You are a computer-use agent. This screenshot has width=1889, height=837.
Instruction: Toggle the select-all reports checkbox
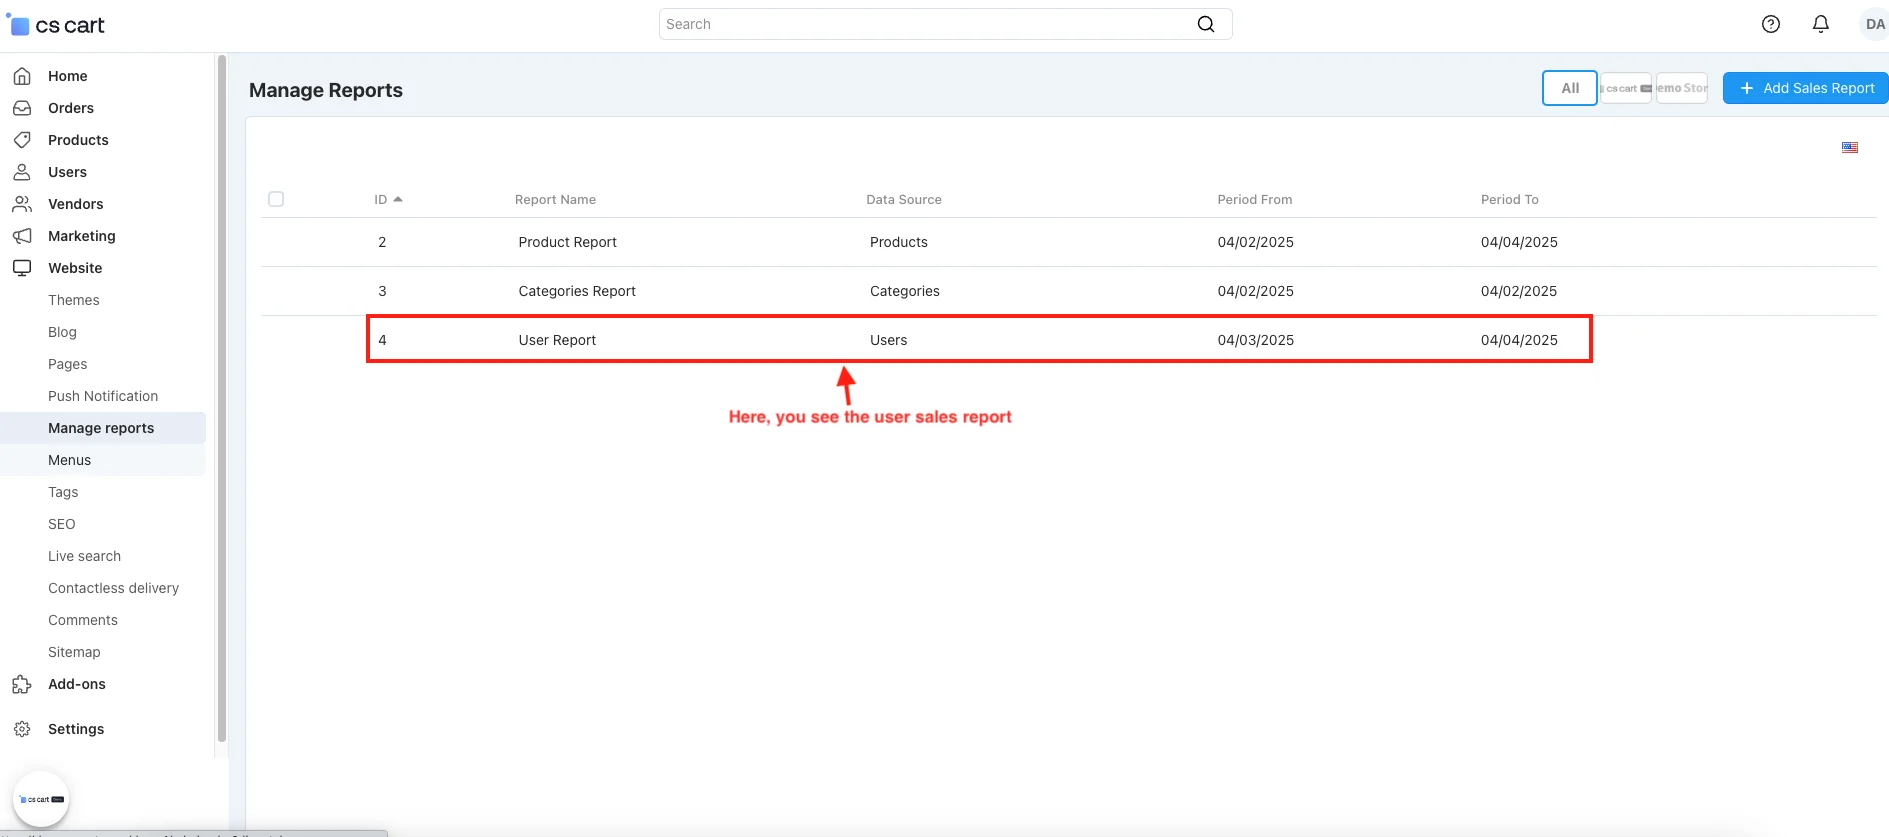click(x=276, y=199)
